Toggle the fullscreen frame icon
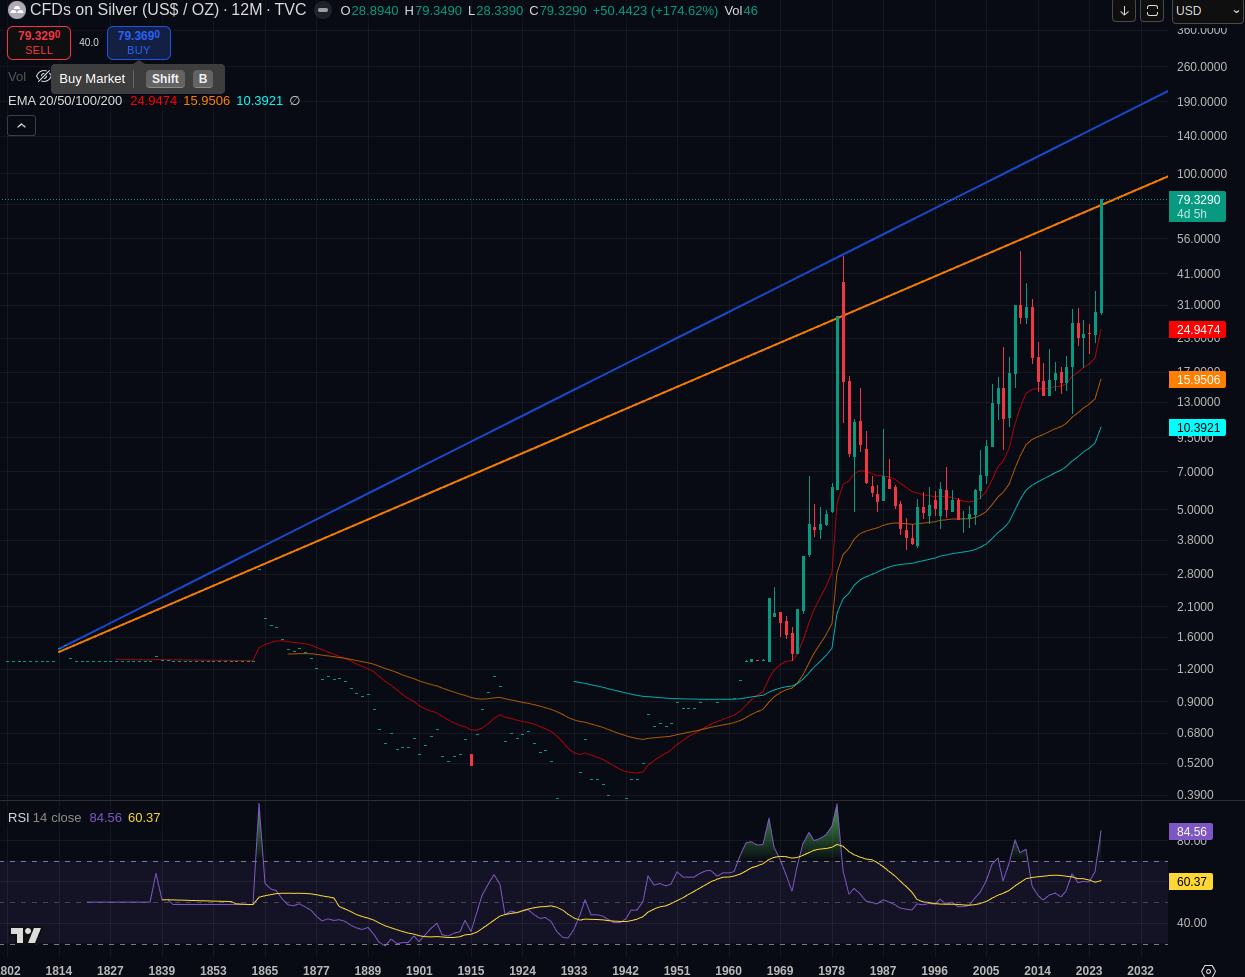The height and width of the screenshot is (977, 1245). pyautogui.click(x=1153, y=11)
